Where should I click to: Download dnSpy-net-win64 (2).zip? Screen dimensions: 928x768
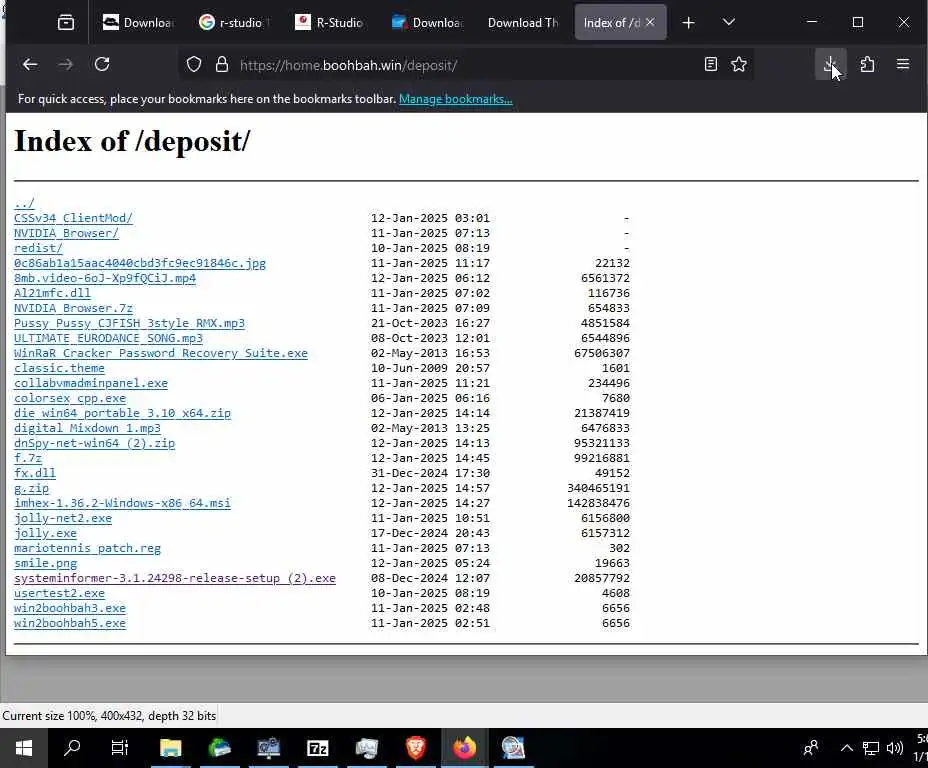point(95,443)
